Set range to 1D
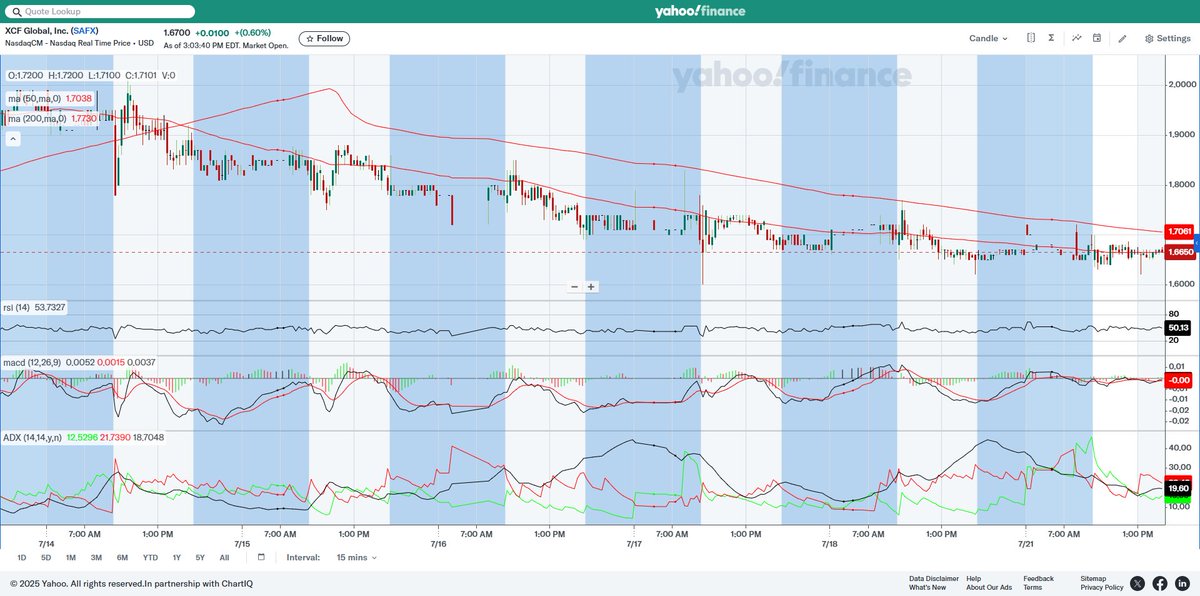Viewport: 1200px width, 596px height. point(22,557)
